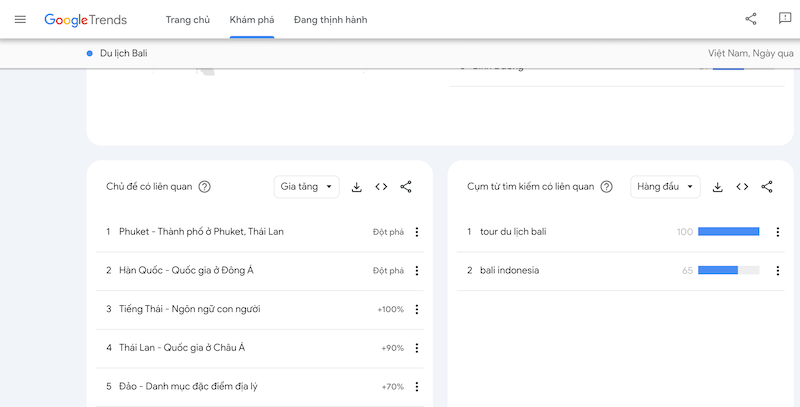Click the blue dot beside Du lịch Bali
Screen dimensions: 800x407
point(90,53)
